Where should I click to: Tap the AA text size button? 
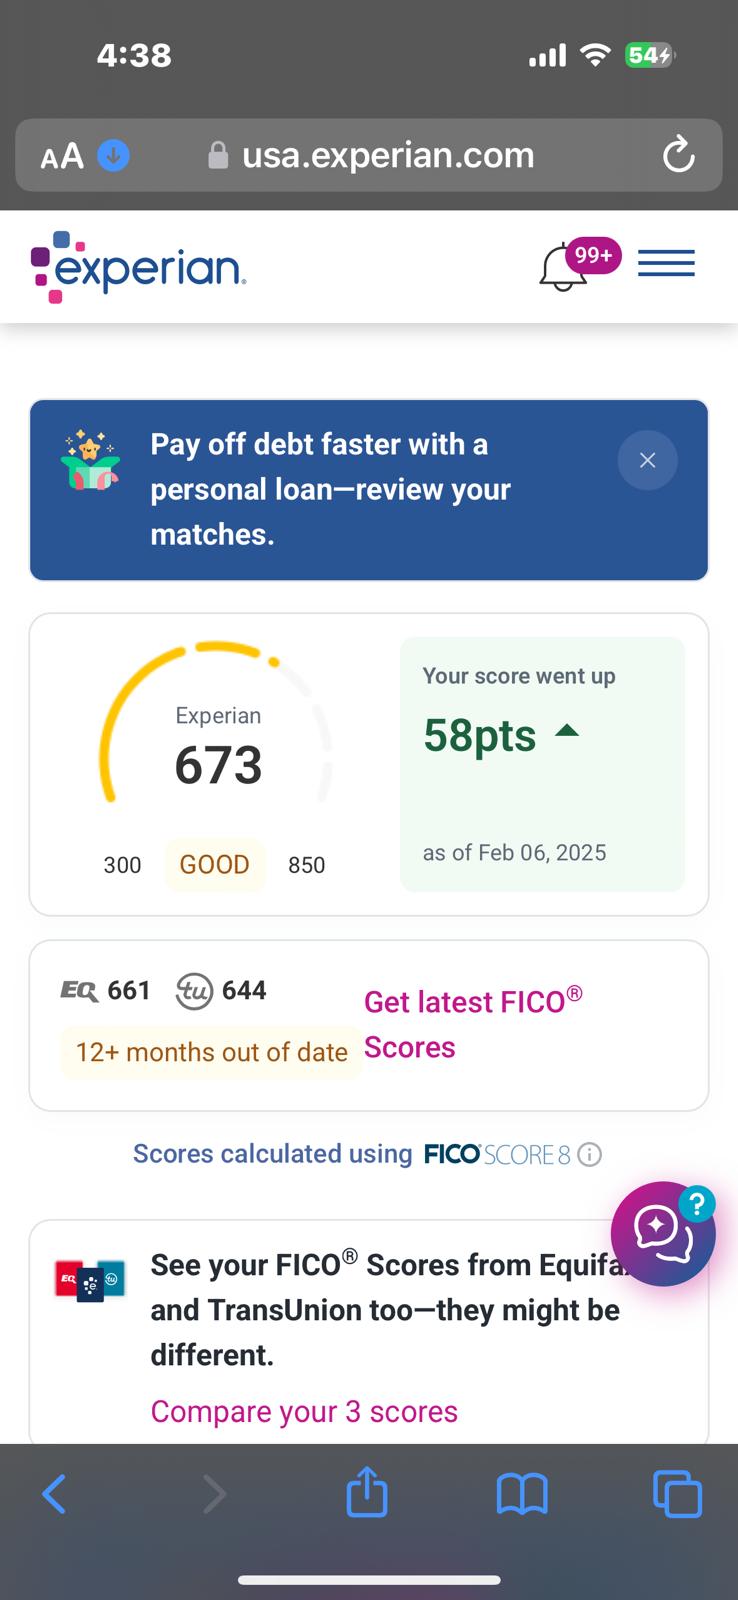click(x=62, y=156)
